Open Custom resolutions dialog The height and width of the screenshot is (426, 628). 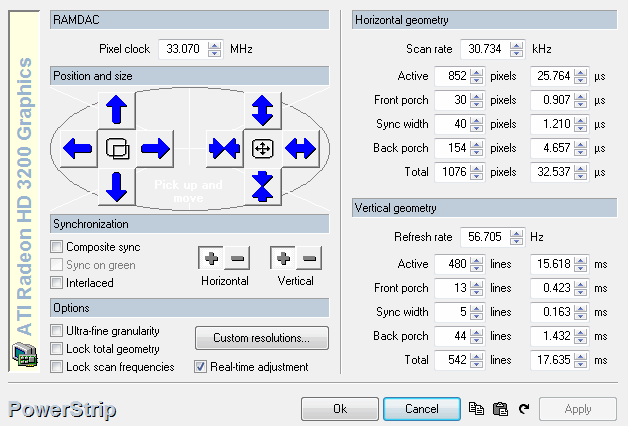[262, 338]
